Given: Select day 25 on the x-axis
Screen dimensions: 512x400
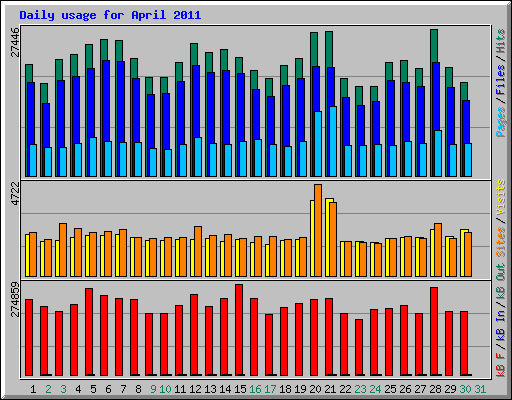Looking at the screenshot, I should [390, 389].
